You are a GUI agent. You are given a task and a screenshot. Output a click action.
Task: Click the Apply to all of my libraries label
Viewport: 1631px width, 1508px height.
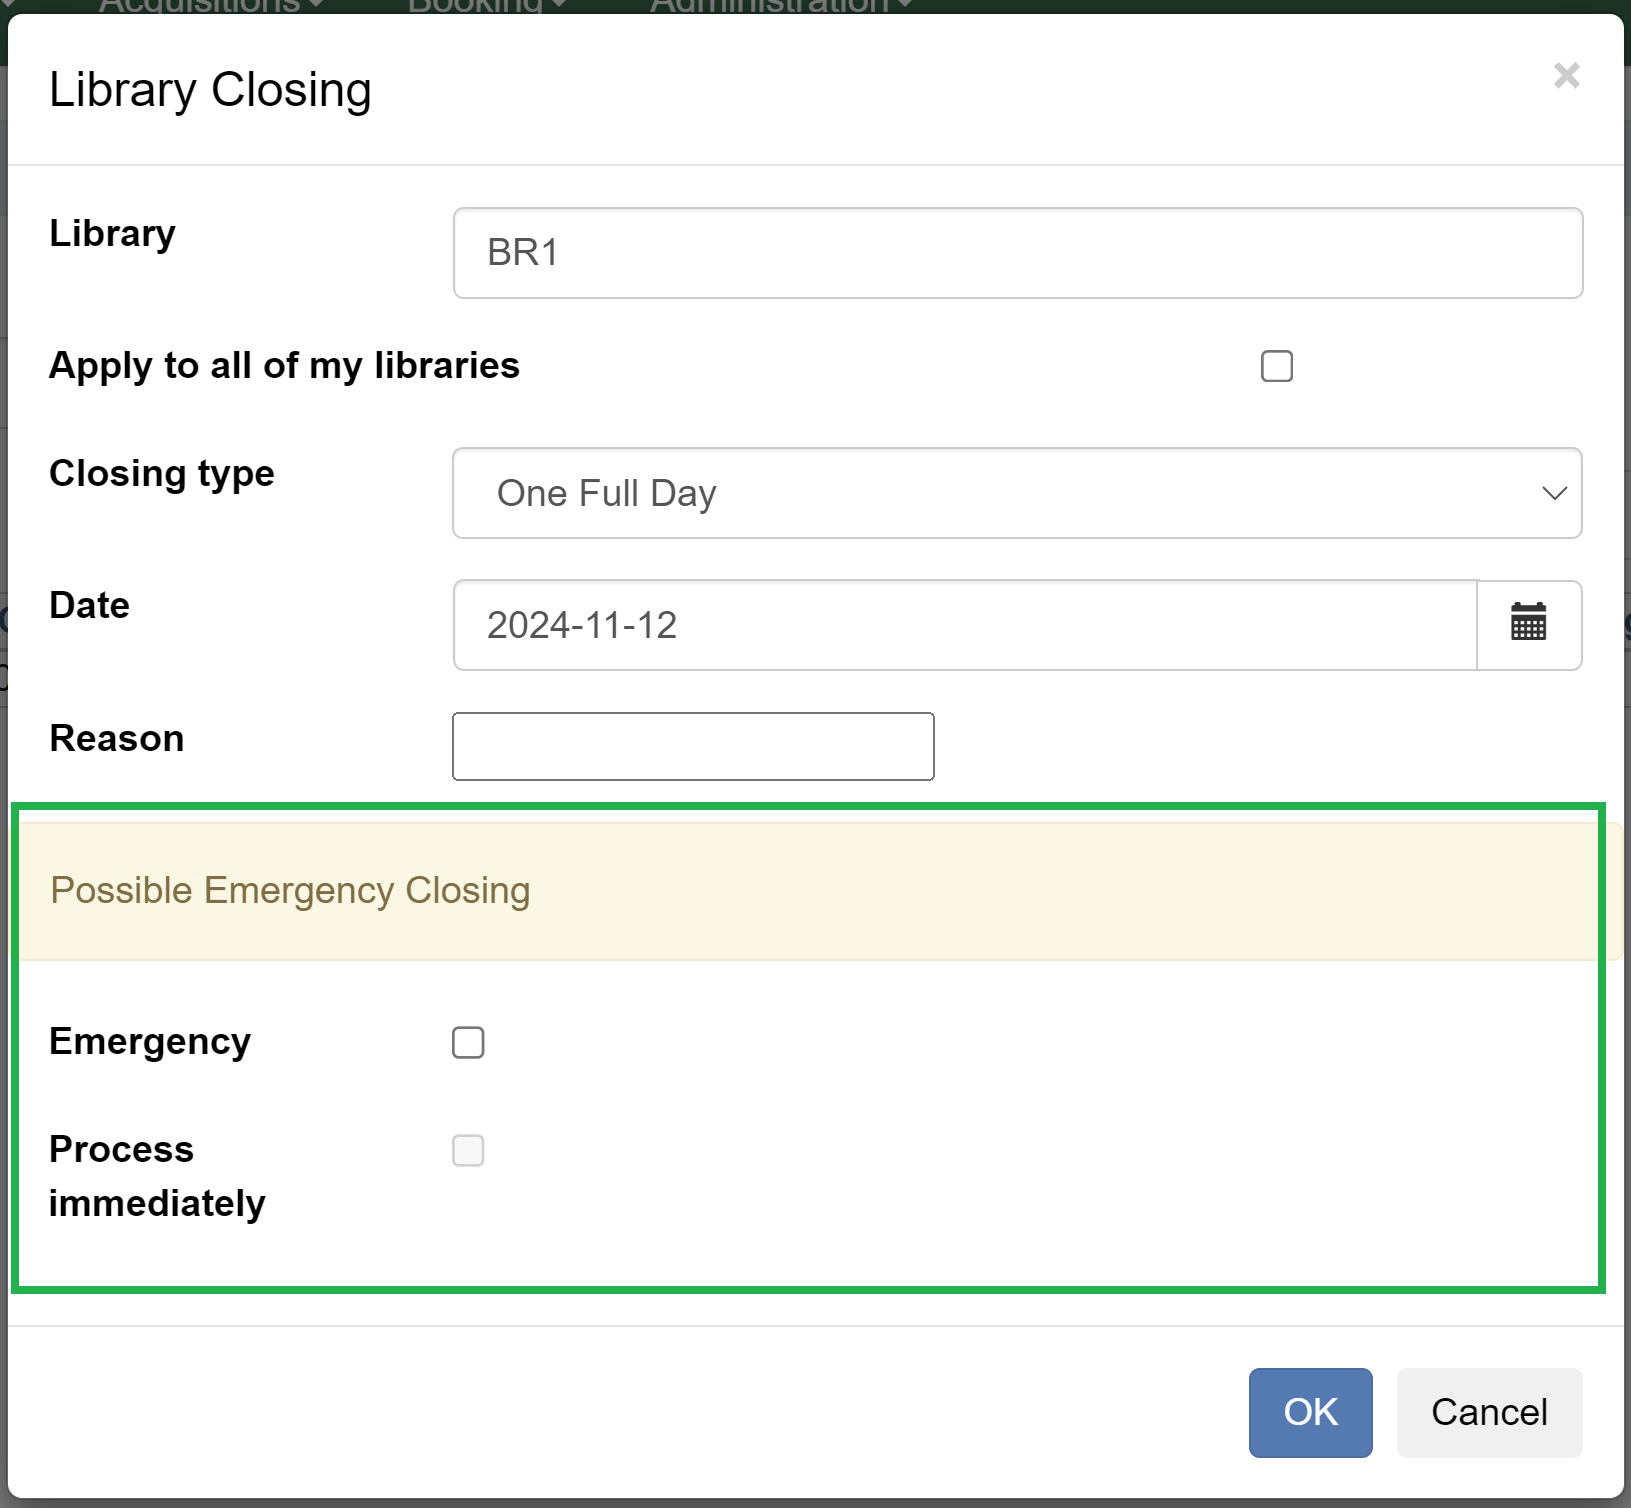click(x=284, y=366)
